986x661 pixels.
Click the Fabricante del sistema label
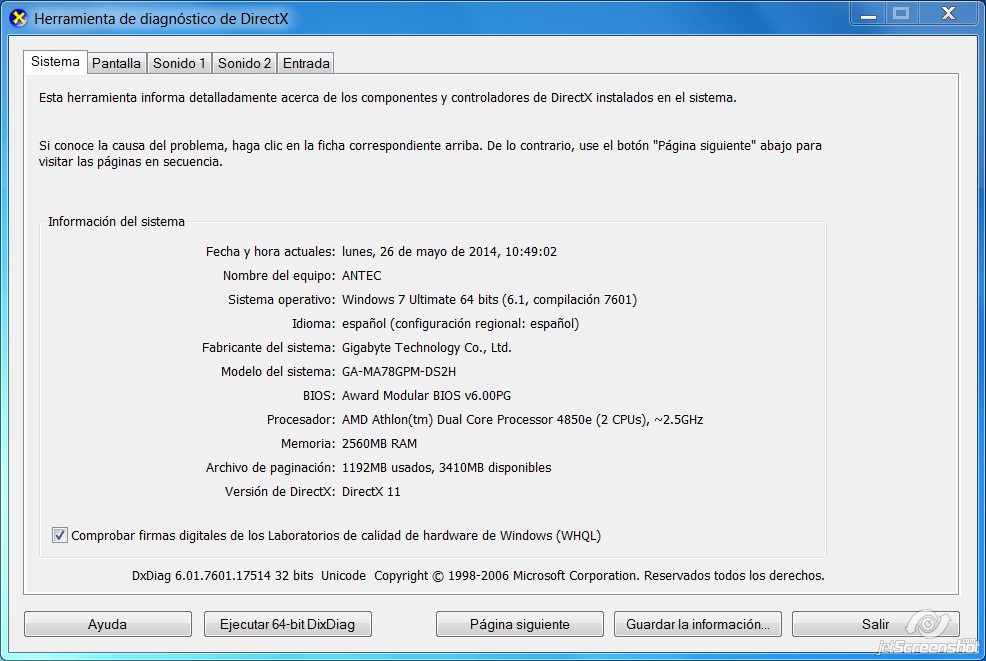click(x=269, y=347)
